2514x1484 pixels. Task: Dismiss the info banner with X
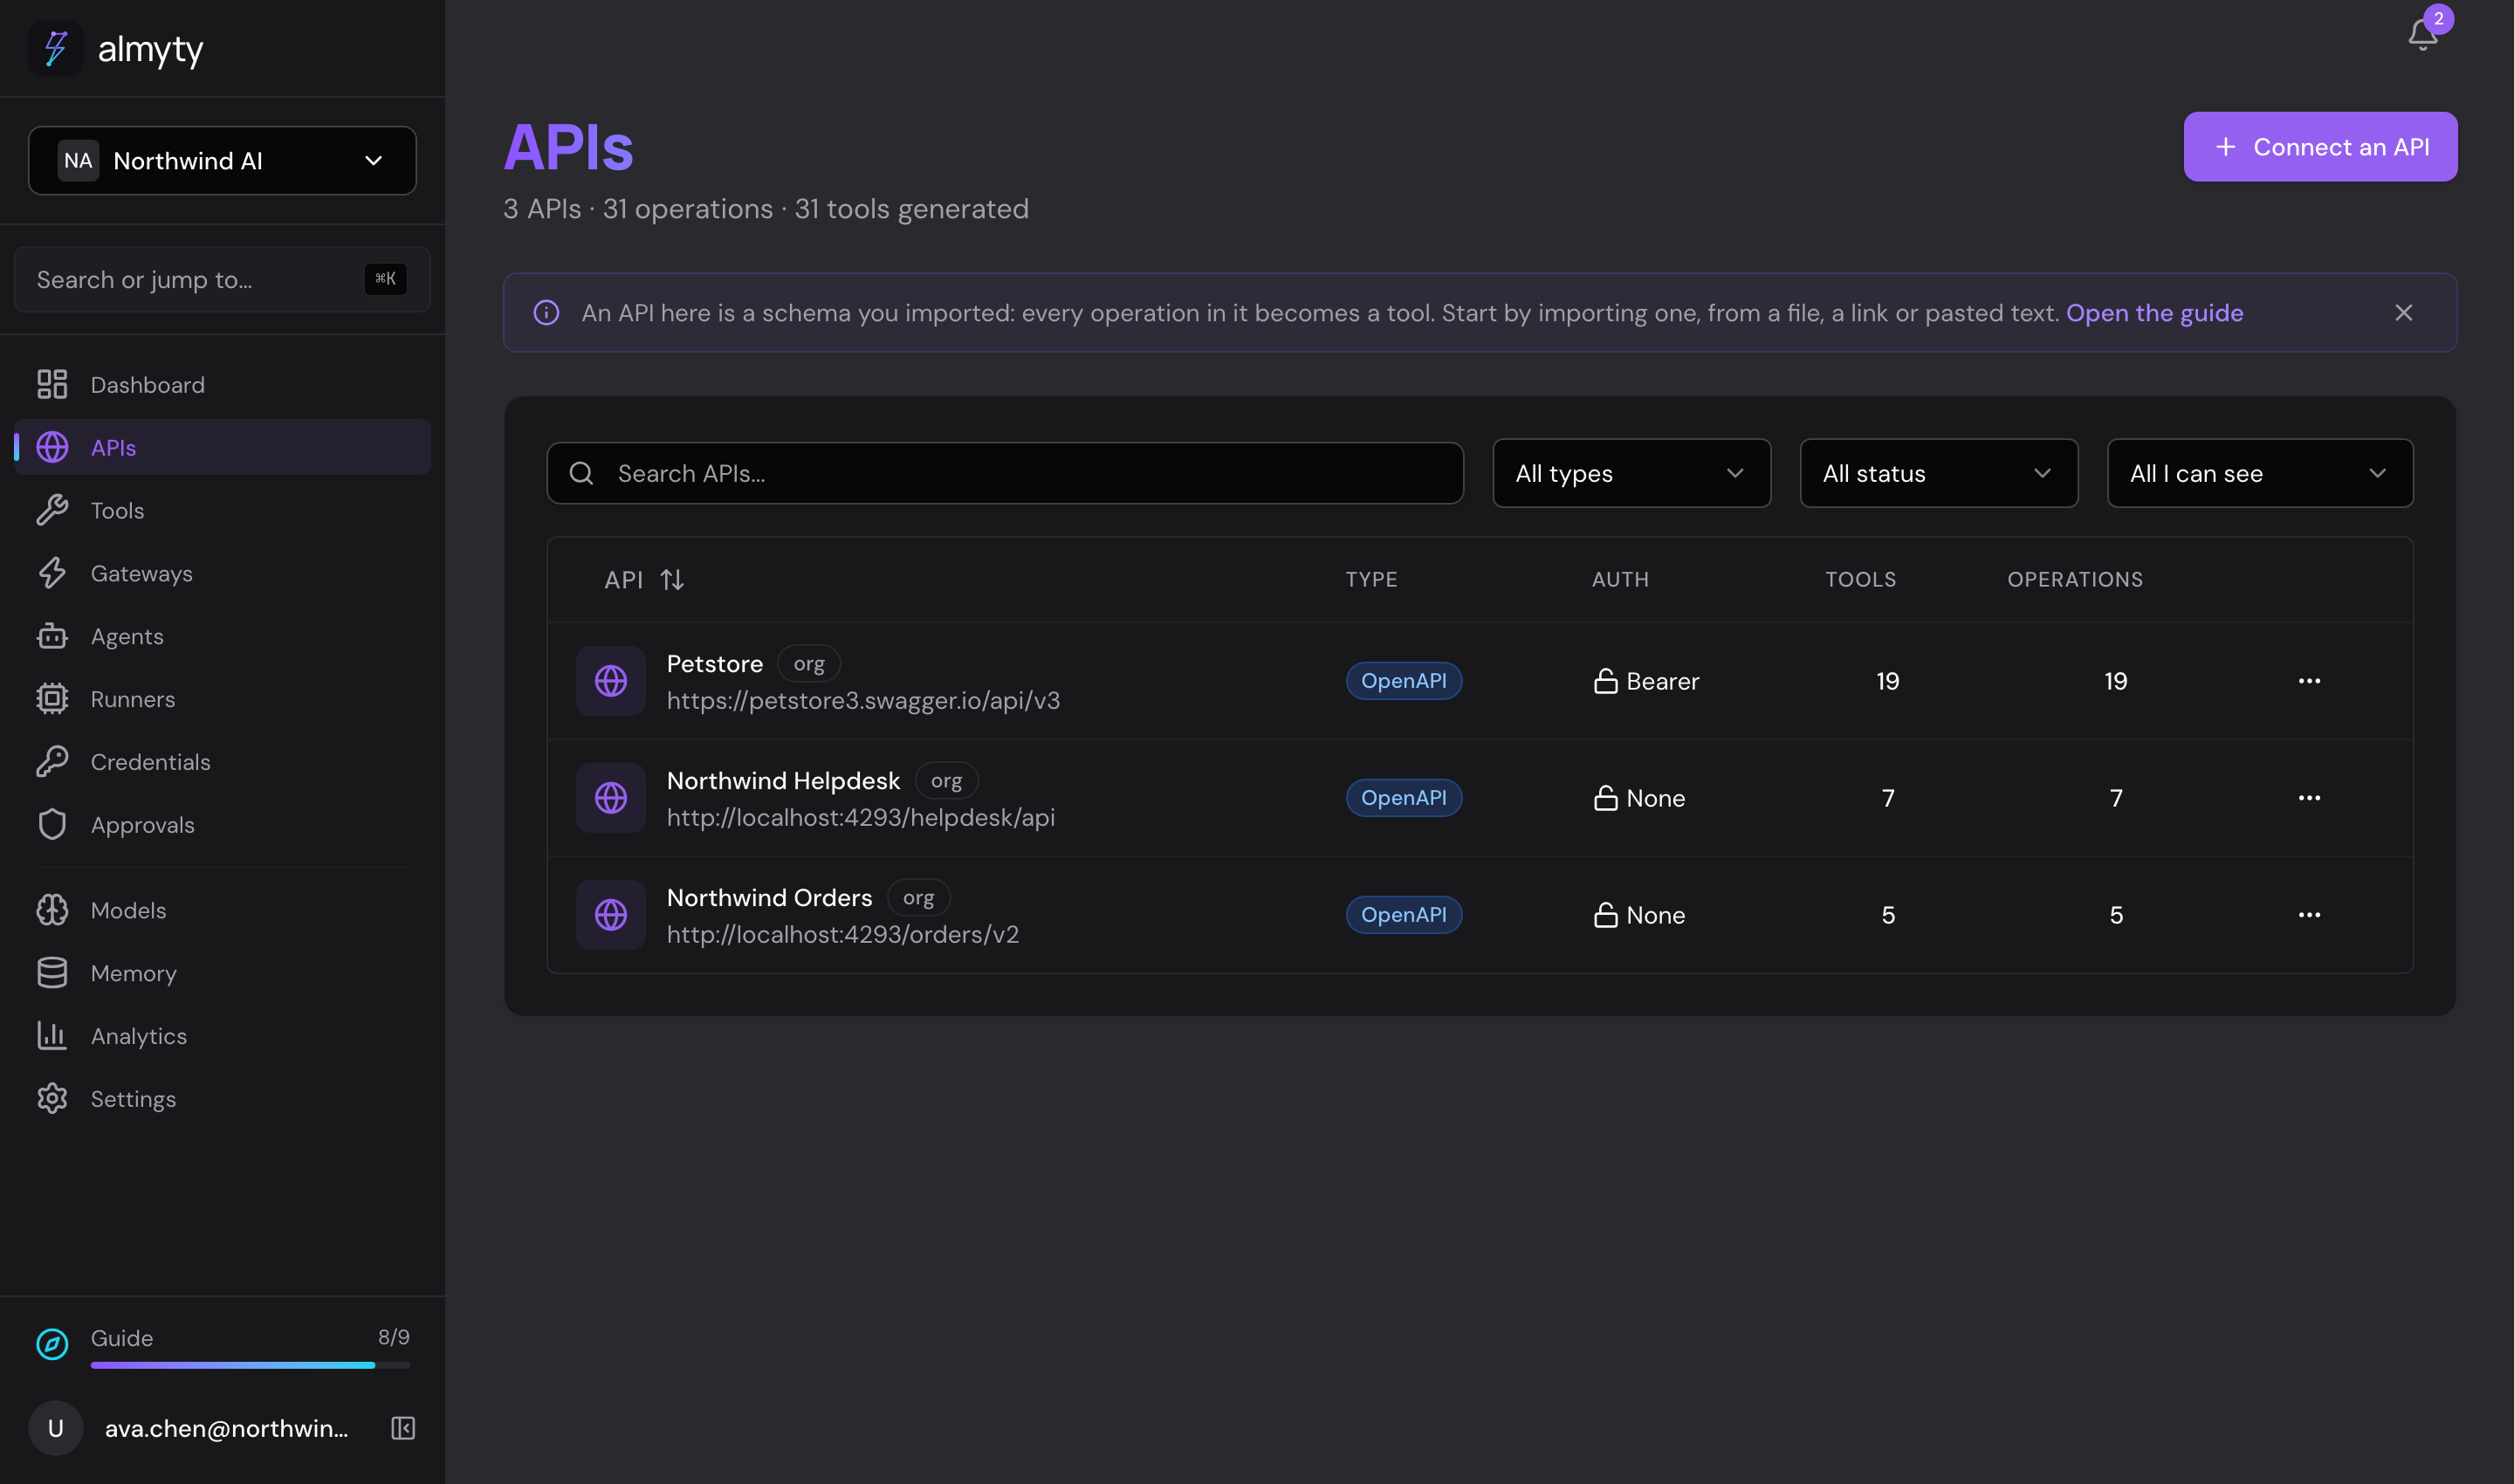pyautogui.click(x=2403, y=313)
